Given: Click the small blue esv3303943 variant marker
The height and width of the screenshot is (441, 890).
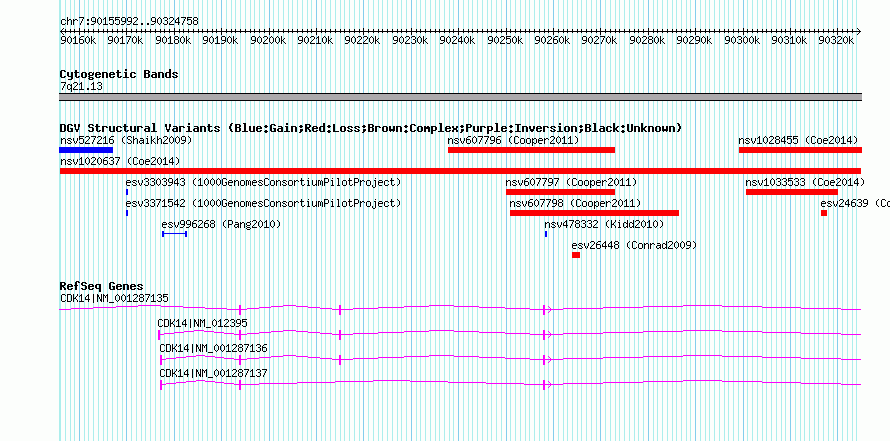Looking at the screenshot, I should 127,192.
